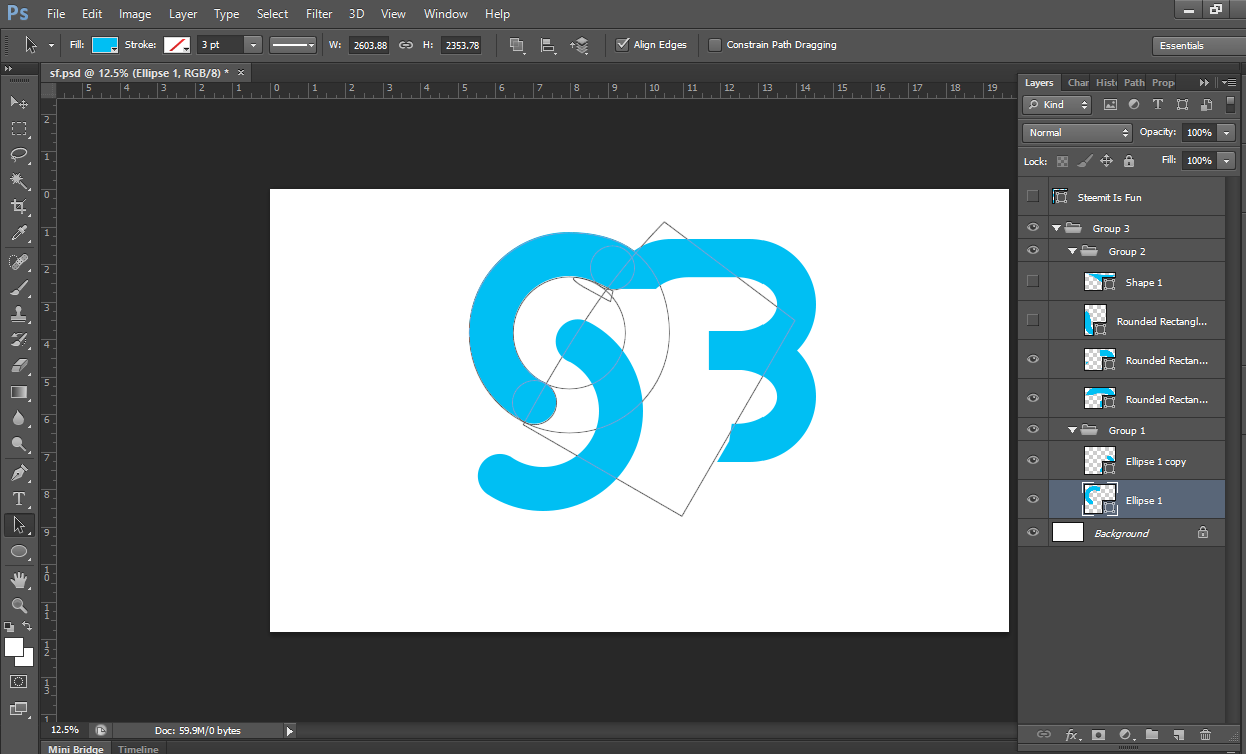Select the Ellipse 1 copy layer thumbnail
Screen dimensions: 1246x754
[x=1100, y=461]
